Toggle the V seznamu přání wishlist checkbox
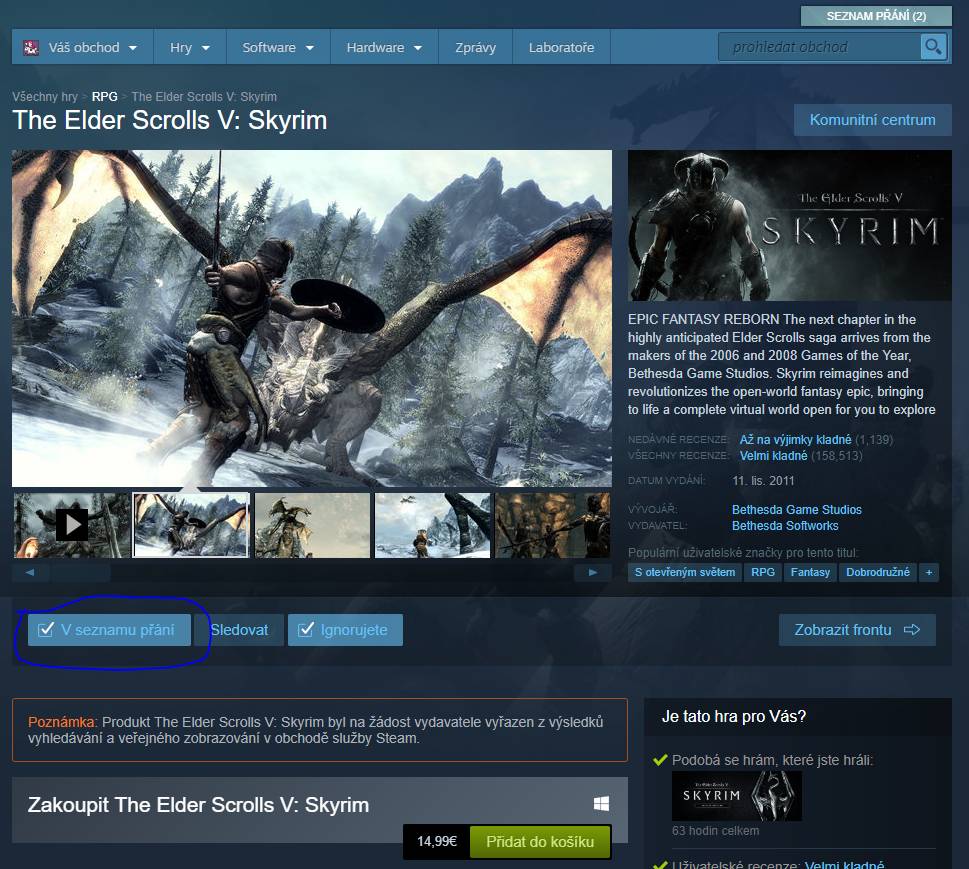 point(109,630)
